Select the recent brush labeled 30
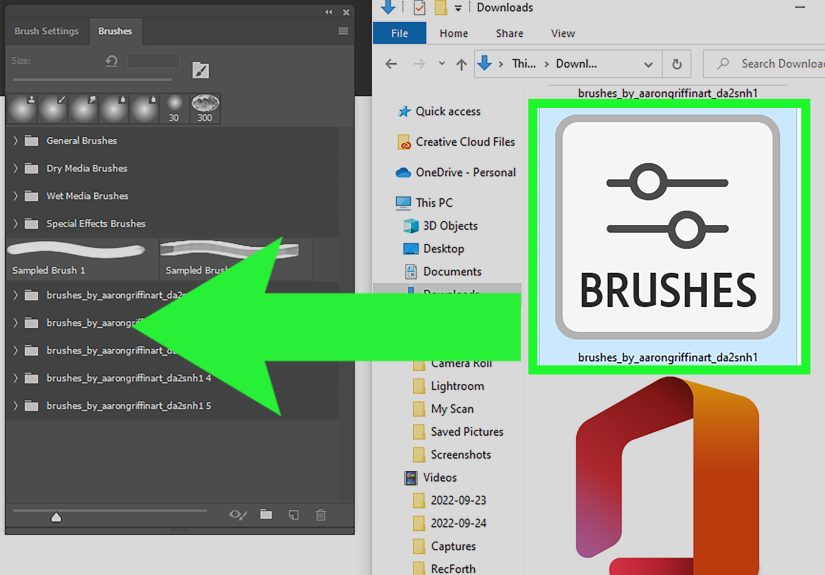 pyautogui.click(x=174, y=109)
